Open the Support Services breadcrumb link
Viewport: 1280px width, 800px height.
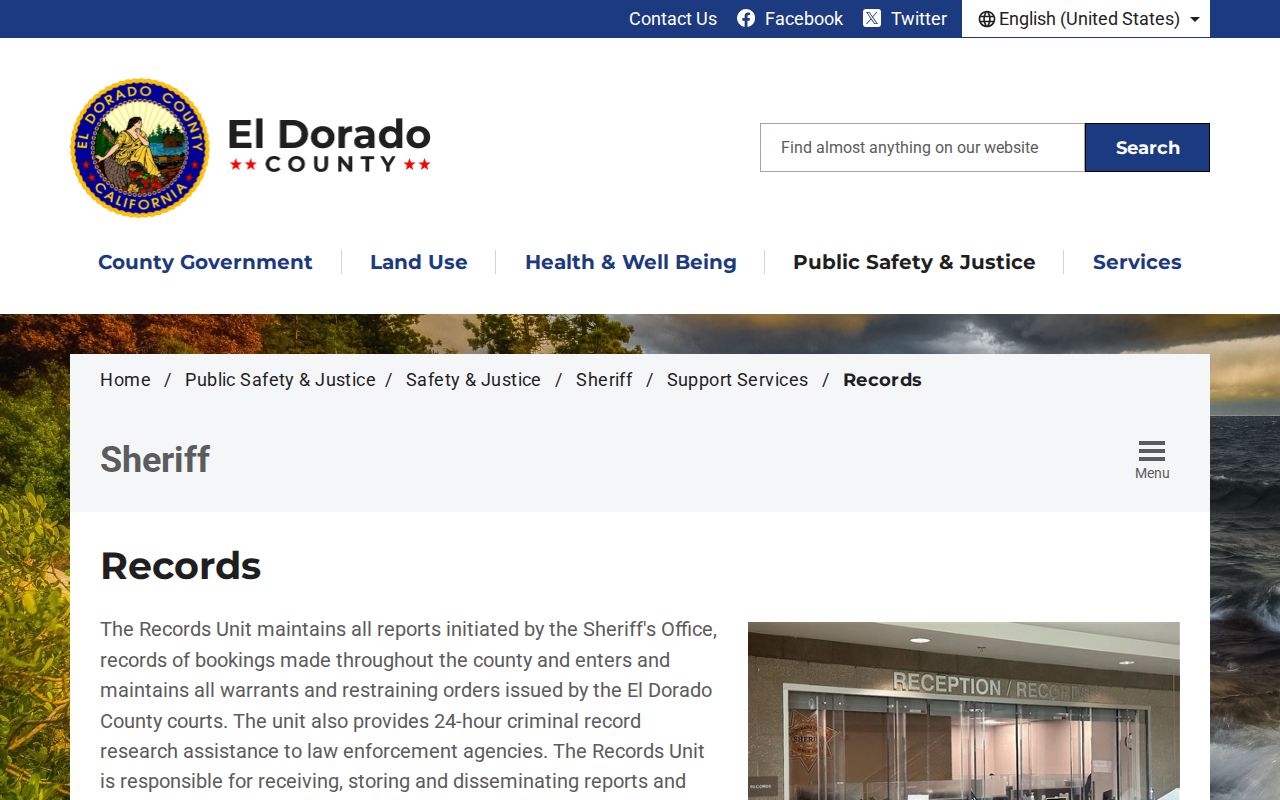point(737,380)
